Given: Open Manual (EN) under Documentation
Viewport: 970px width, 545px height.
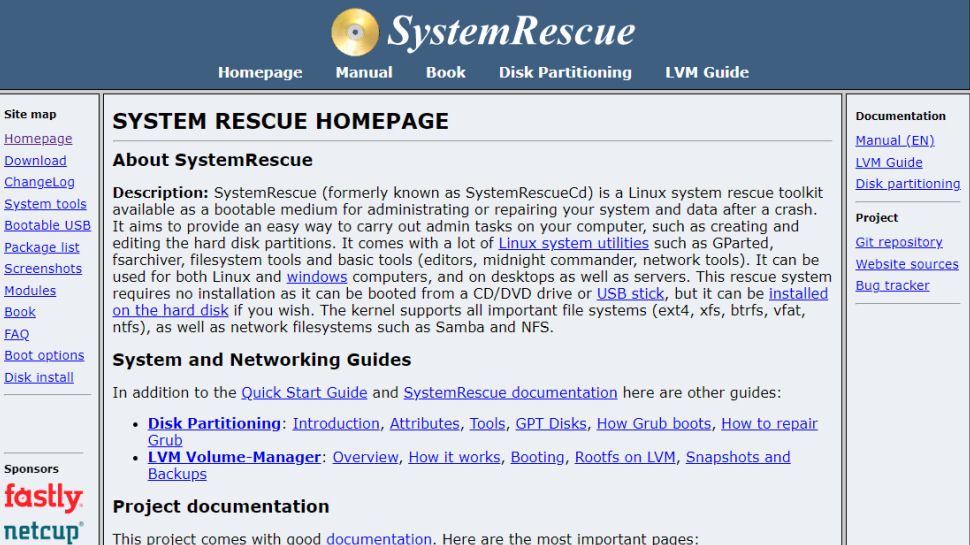Looking at the screenshot, I should point(895,140).
